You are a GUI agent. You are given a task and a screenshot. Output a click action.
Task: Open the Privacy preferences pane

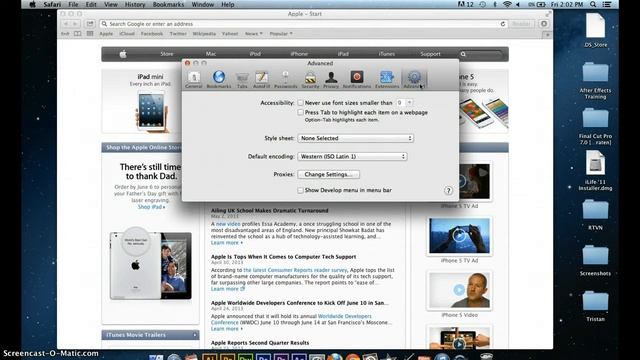click(x=331, y=80)
